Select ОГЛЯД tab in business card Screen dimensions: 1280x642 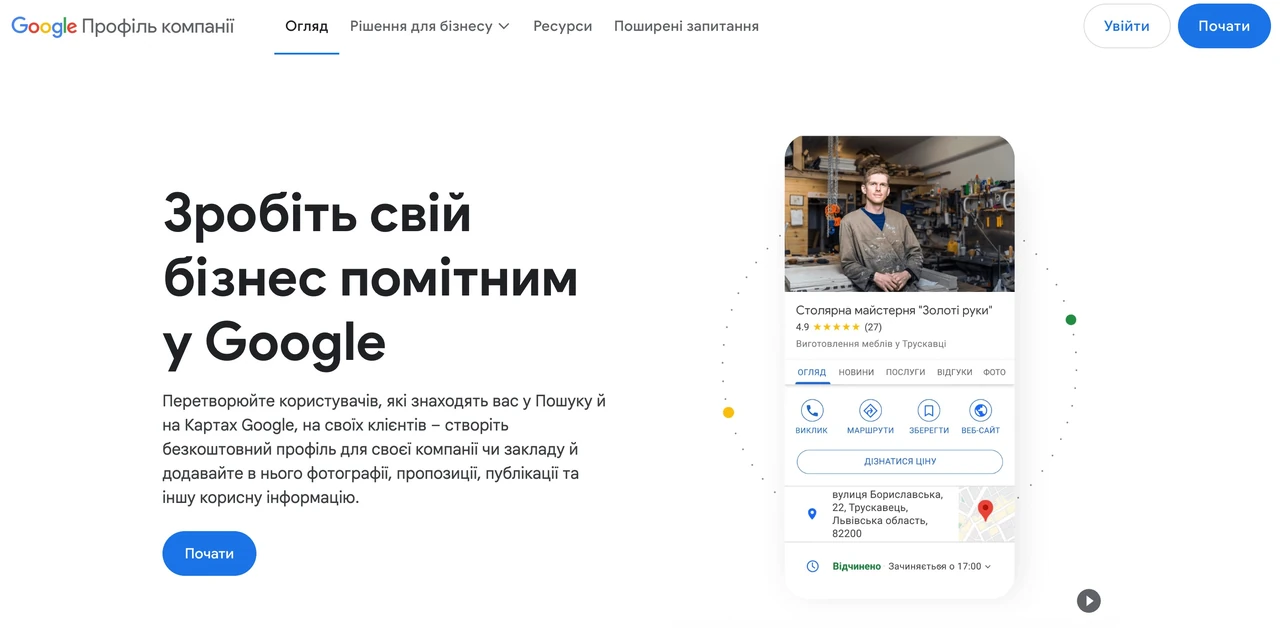point(812,372)
